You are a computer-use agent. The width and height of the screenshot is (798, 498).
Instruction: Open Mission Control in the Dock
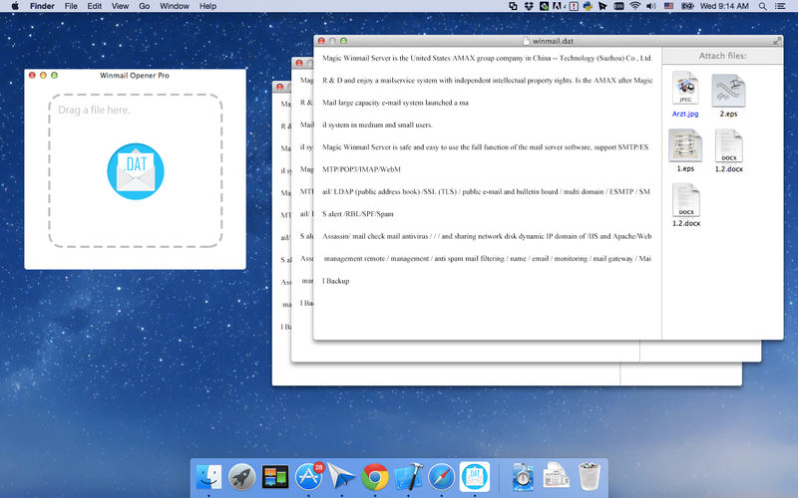click(275, 477)
